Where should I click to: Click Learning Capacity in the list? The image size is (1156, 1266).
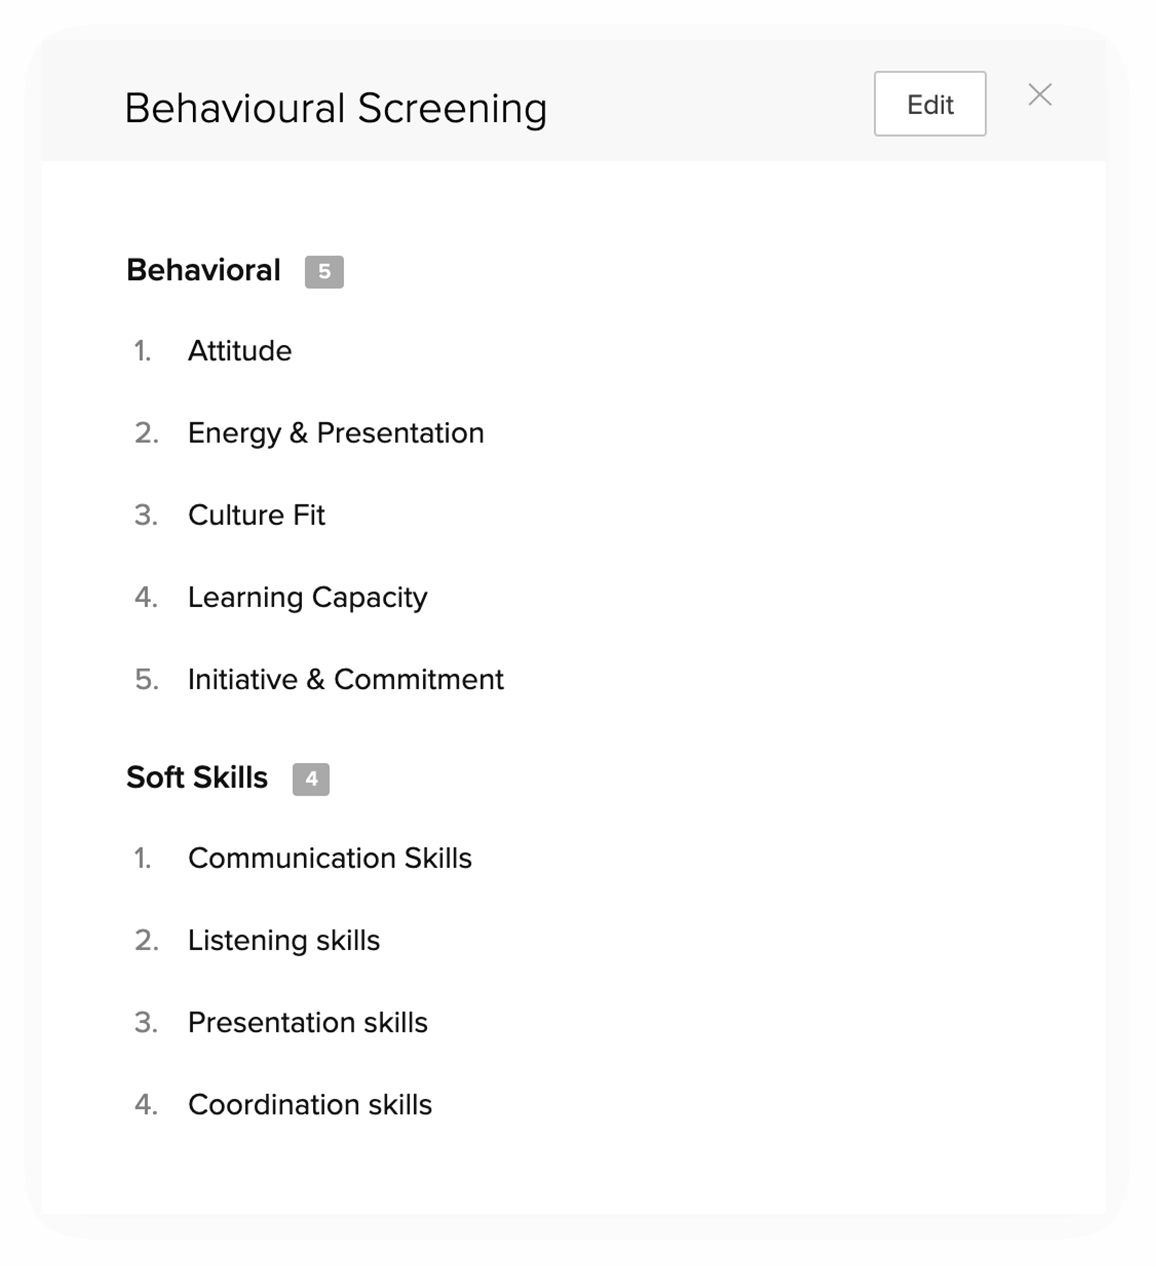pos(308,597)
